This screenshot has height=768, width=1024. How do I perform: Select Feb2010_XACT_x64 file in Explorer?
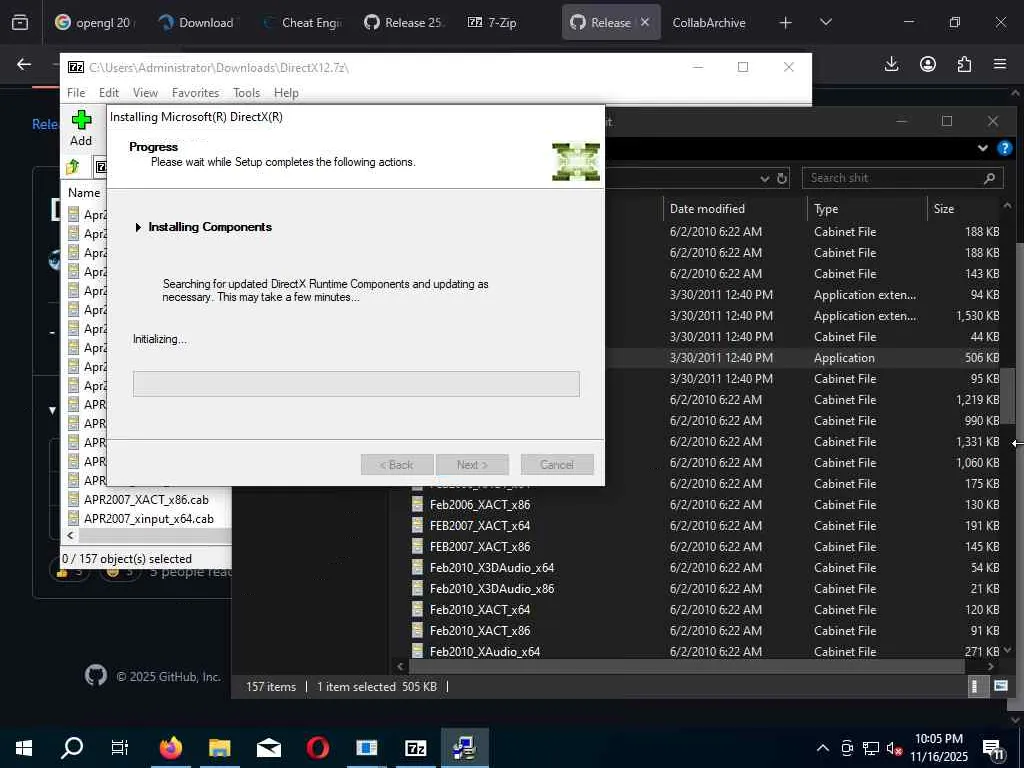(x=479, y=609)
